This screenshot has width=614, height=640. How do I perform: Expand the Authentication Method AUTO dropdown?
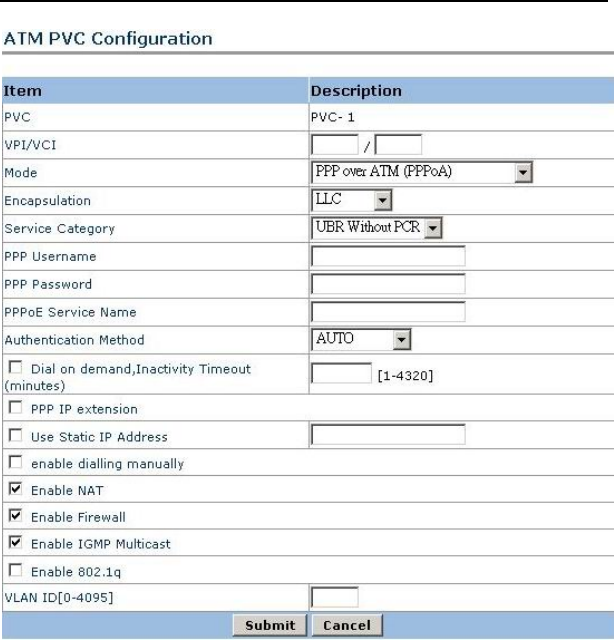point(362,340)
